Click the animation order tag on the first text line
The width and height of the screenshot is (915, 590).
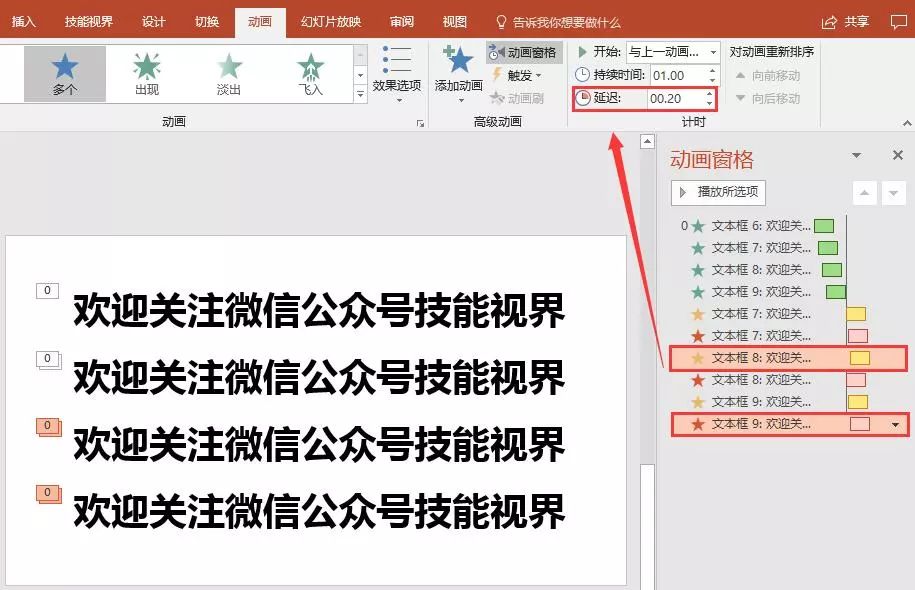[x=47, y=290]
